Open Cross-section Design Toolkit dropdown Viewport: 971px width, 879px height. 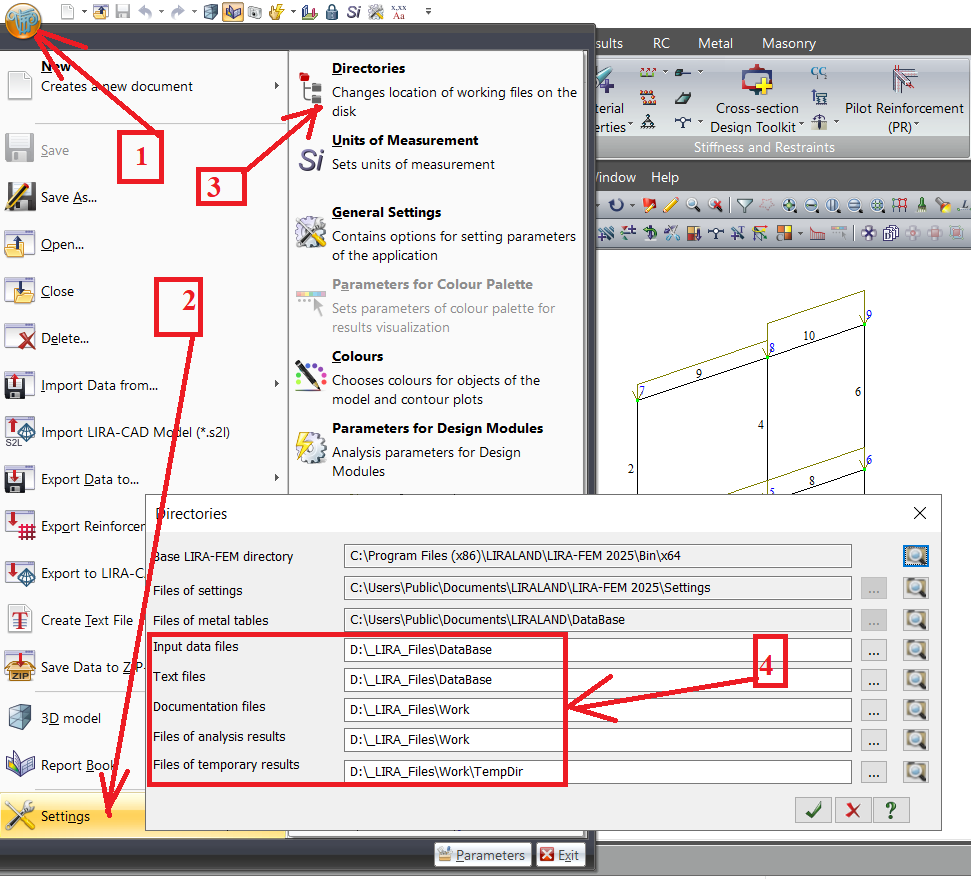pyautogui.click(x=755, y=118)
